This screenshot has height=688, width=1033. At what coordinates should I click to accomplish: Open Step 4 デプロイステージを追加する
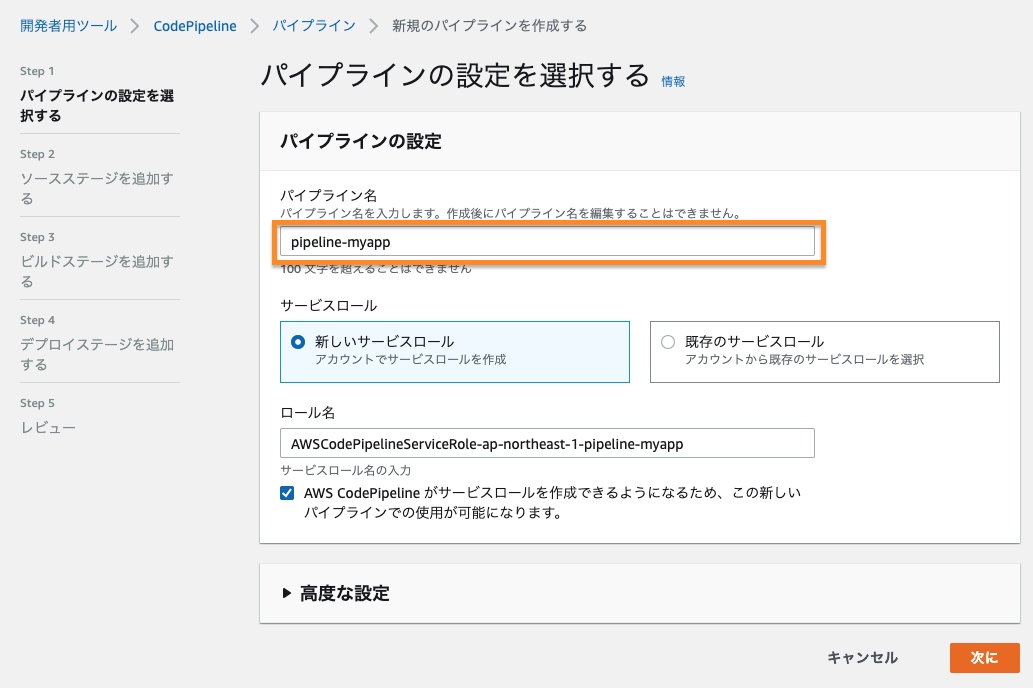click(x=97, y=354)
